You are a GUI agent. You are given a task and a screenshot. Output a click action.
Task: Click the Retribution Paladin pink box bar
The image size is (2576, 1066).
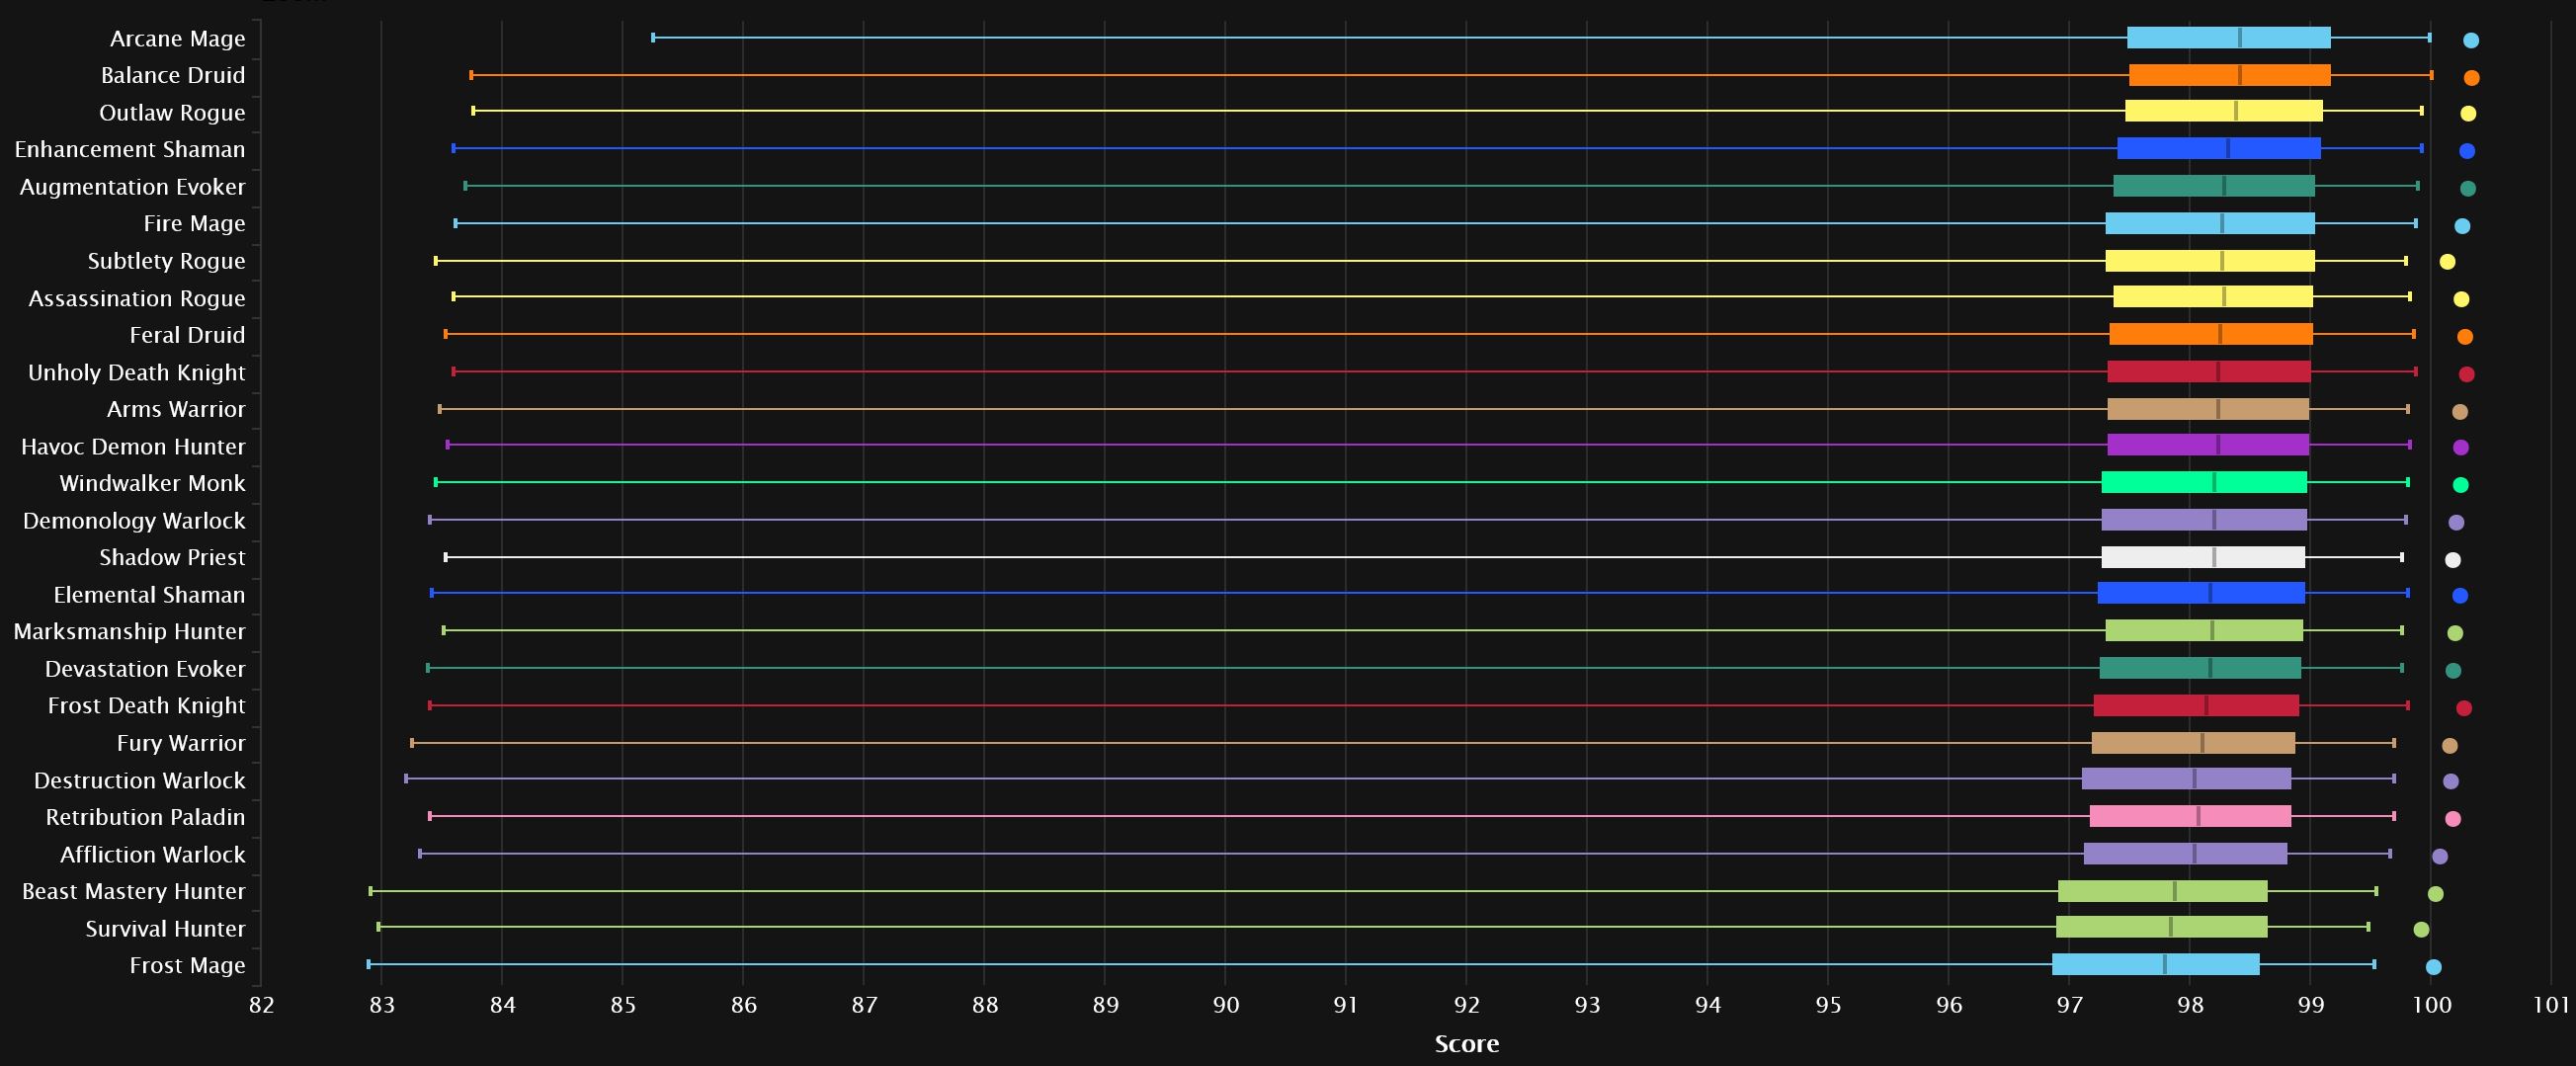(2189, 816)
